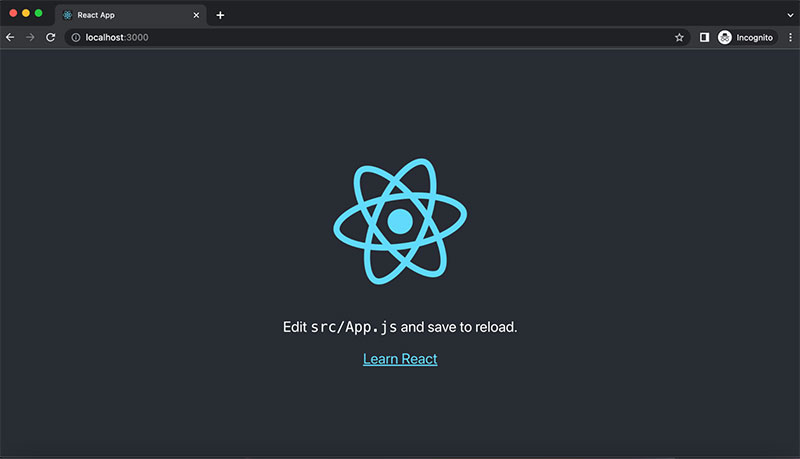Bookmark this page with the star icon

tap(679, 37)
